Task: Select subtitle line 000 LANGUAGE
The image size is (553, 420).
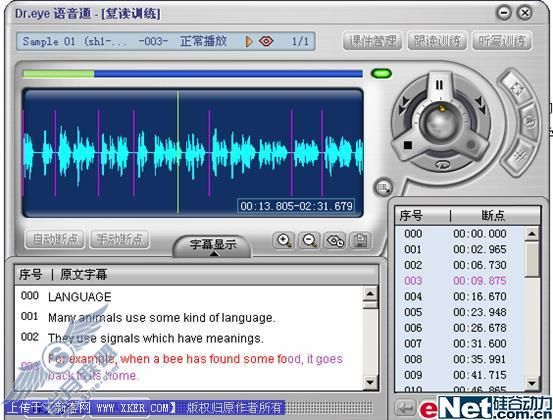Action: point(189,297)
